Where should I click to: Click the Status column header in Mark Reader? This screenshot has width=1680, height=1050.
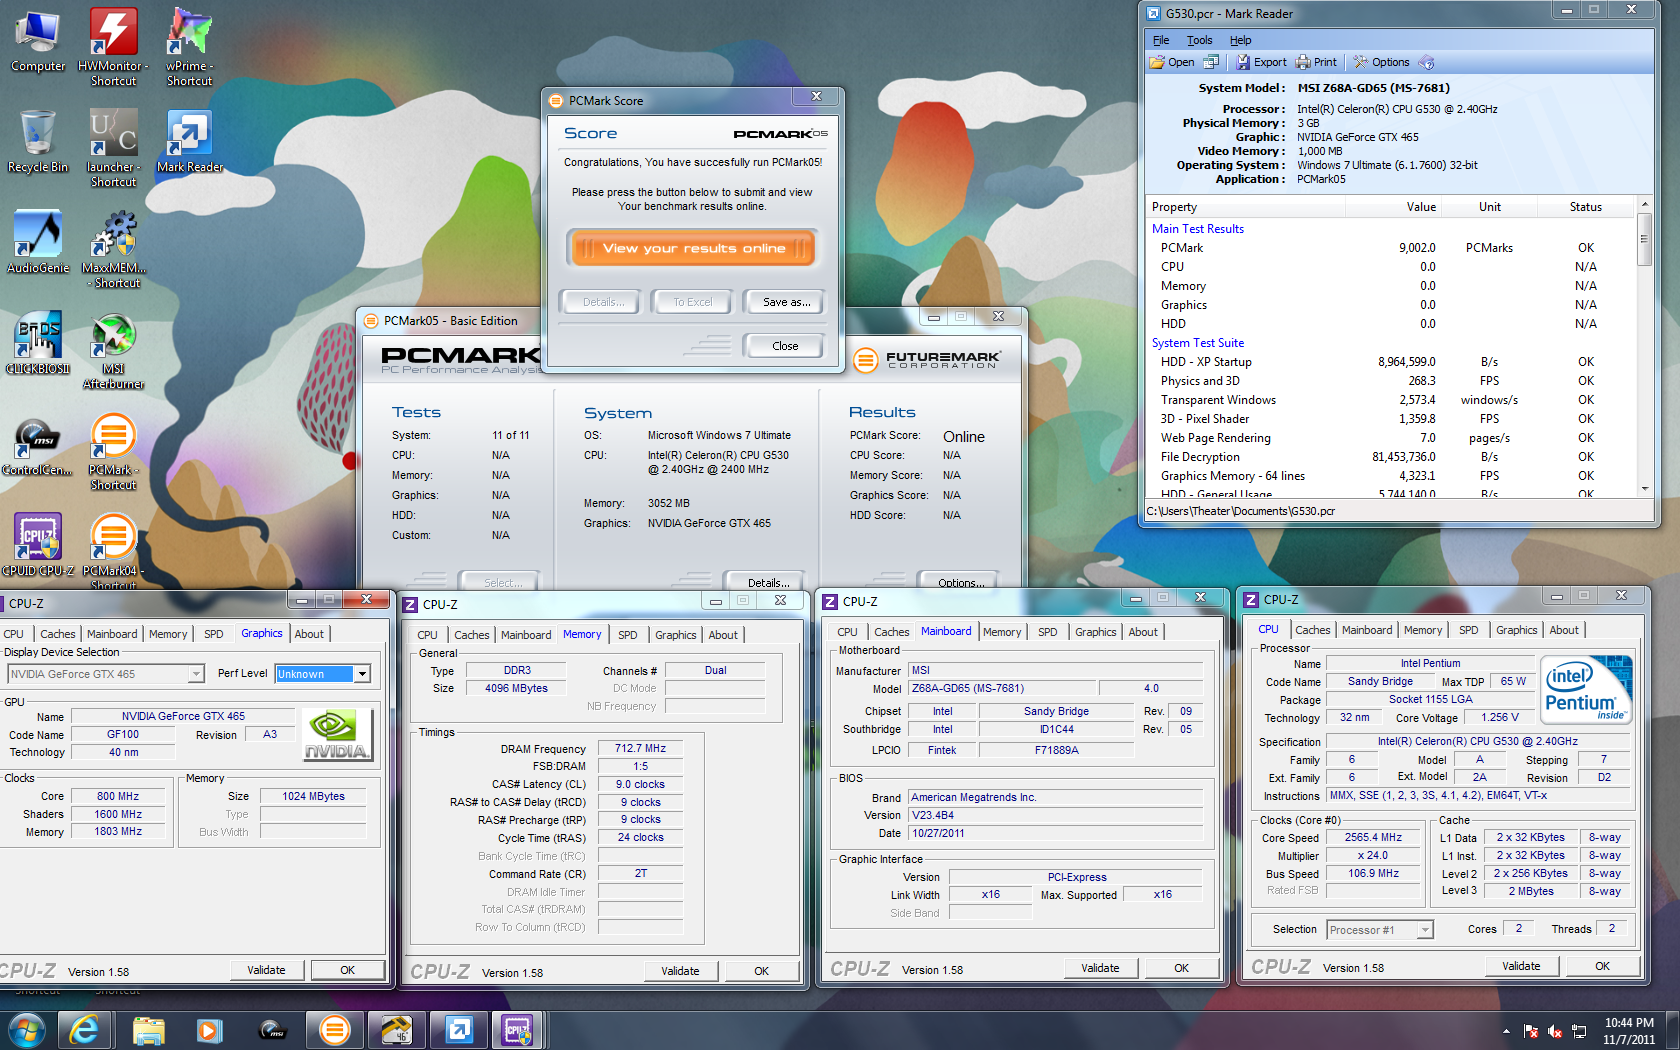click(1585, 207)
